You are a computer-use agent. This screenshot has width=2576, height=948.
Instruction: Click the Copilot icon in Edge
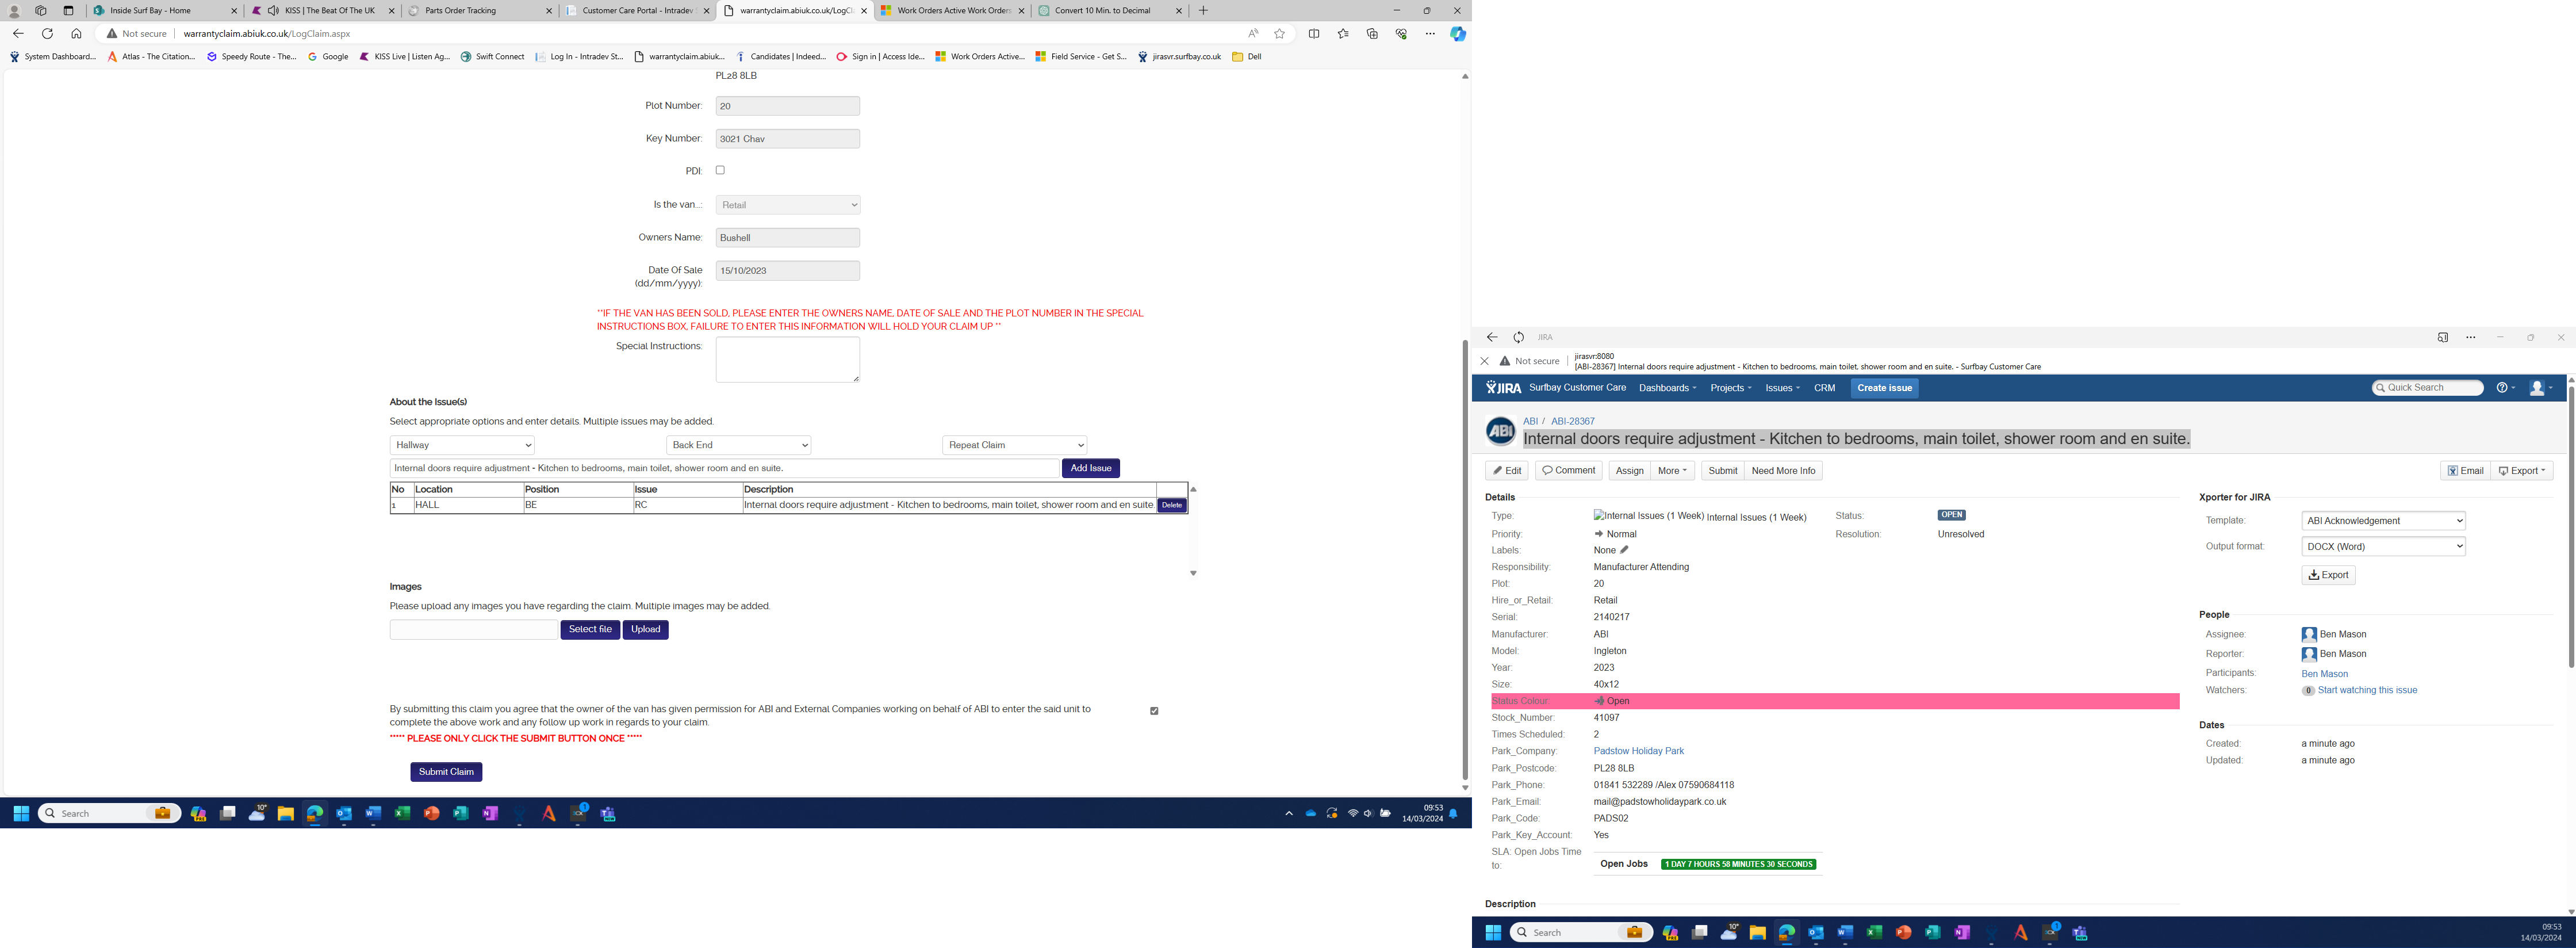pos(1458,33)
